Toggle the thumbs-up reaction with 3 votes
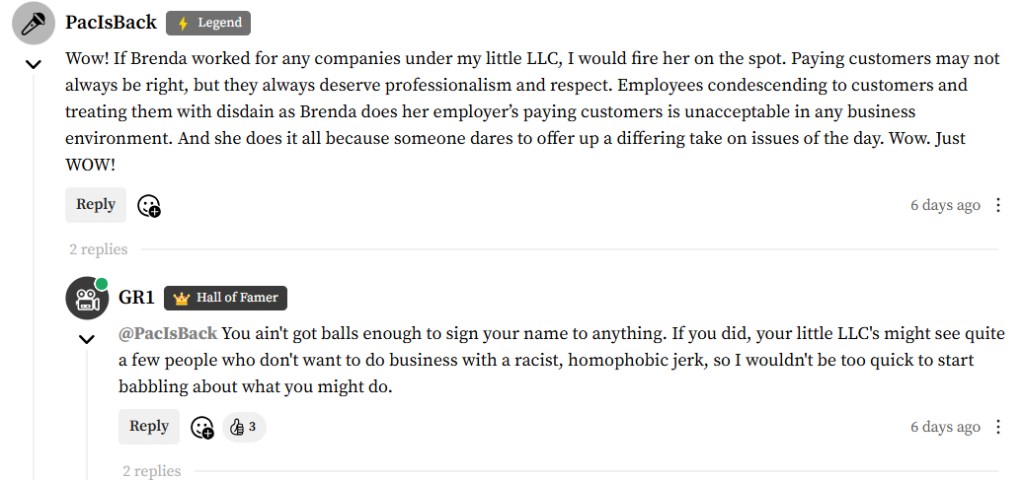The height and width of the screenshot is (480, 1024). [x=243, y=427]
